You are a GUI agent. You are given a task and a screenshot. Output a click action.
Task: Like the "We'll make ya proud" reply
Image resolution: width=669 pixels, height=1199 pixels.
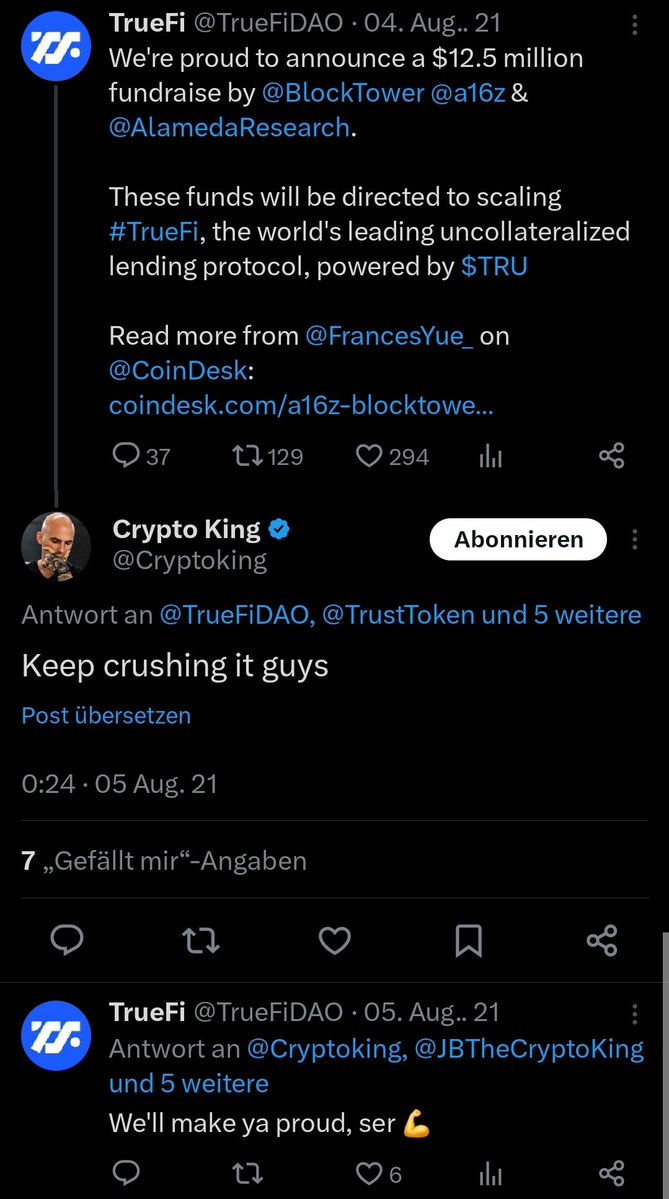[x=370, y=1174]
